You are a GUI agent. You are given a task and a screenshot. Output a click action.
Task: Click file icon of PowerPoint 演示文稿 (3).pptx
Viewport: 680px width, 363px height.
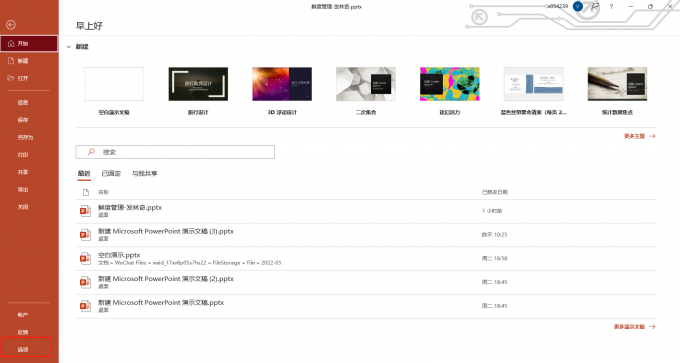click(85, 235)
